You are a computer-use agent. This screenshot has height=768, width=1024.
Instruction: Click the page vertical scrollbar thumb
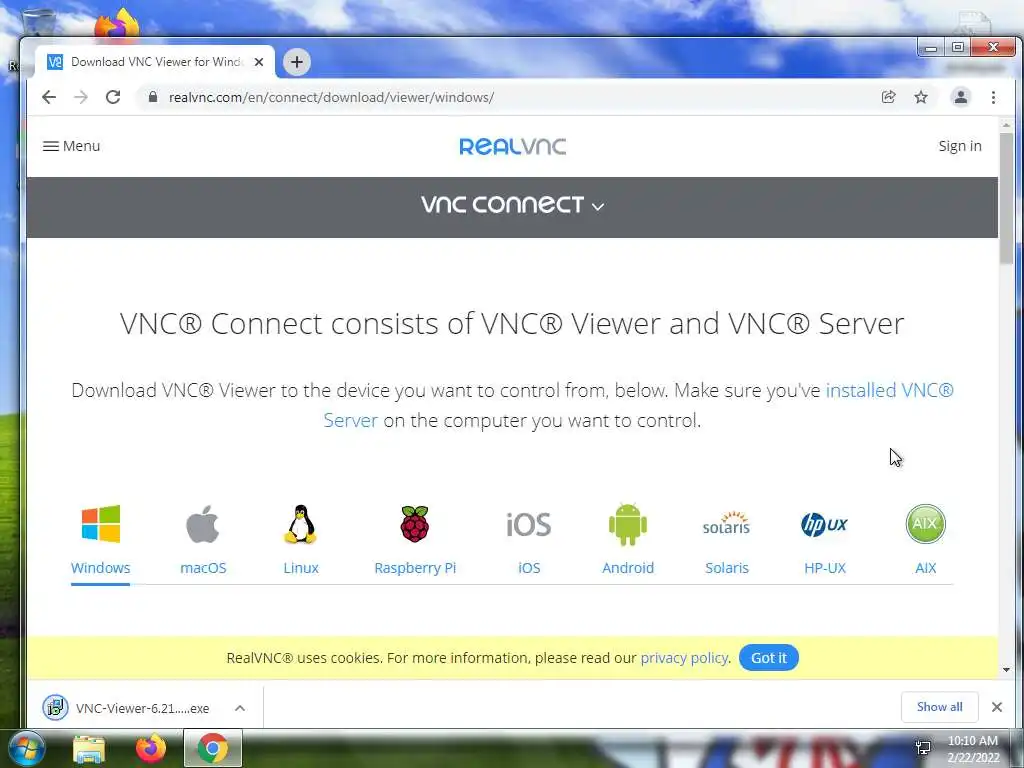(1006, 199)
